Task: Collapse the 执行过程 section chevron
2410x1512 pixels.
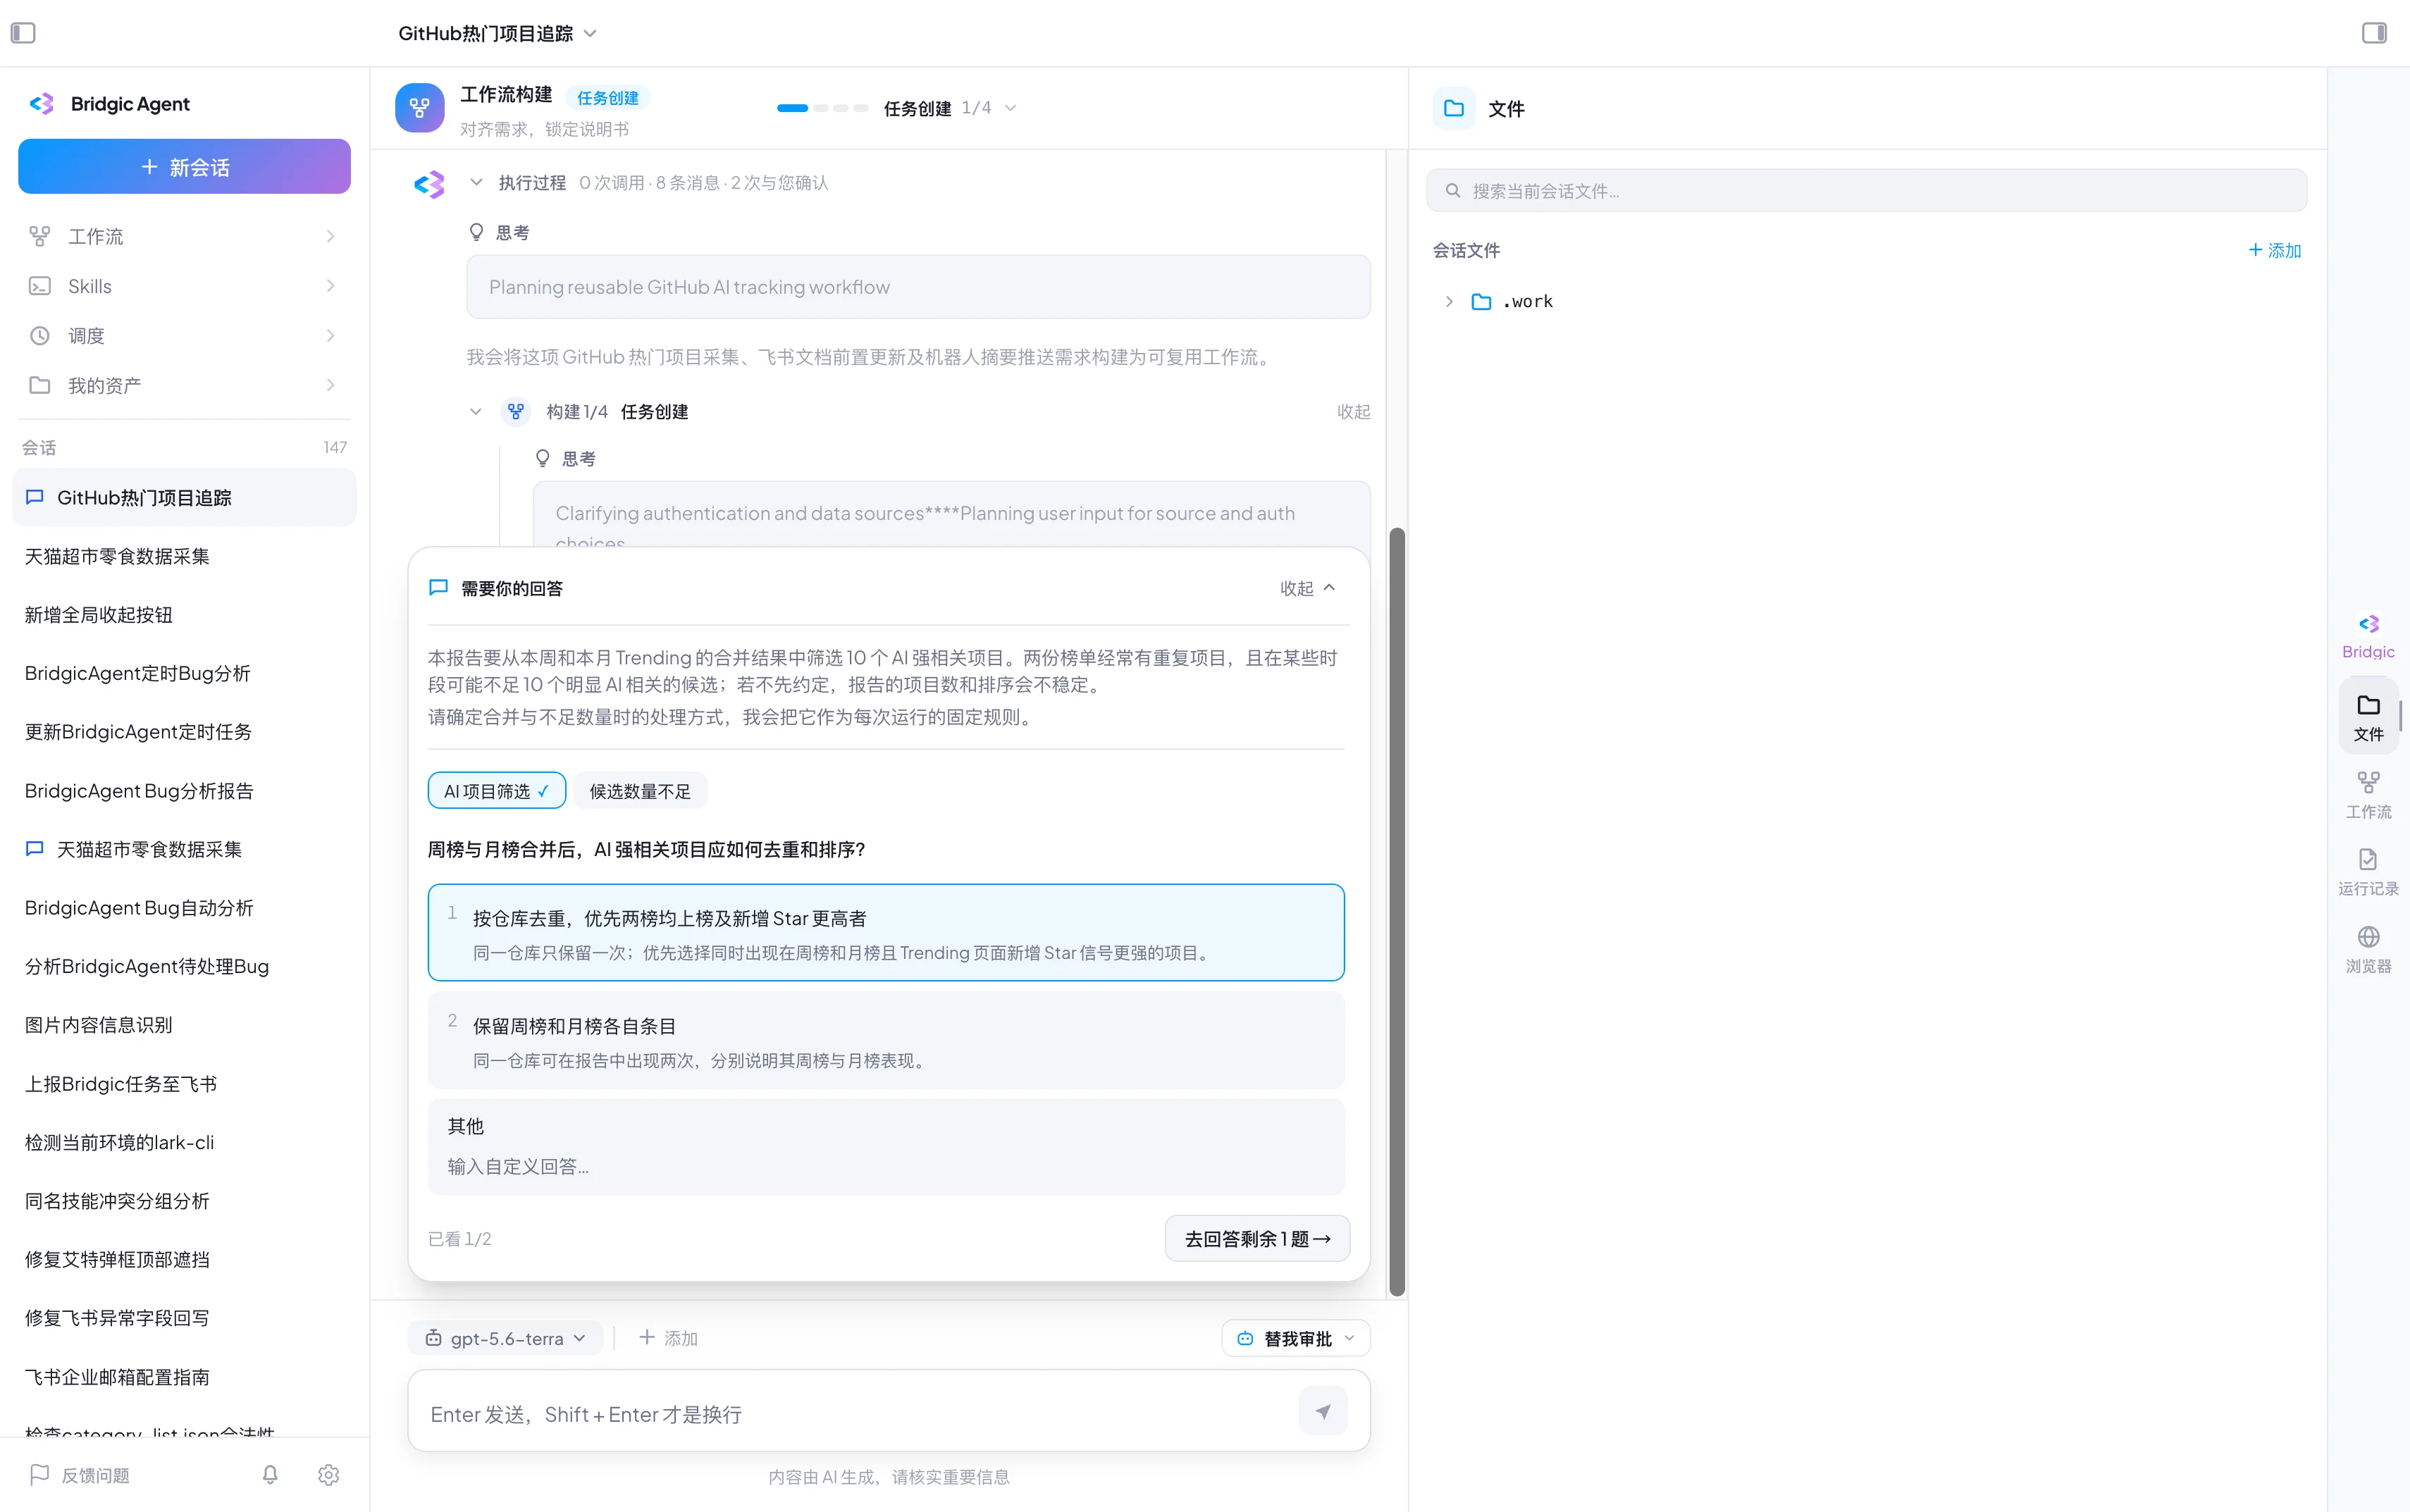Action: [x=476, y=182]
